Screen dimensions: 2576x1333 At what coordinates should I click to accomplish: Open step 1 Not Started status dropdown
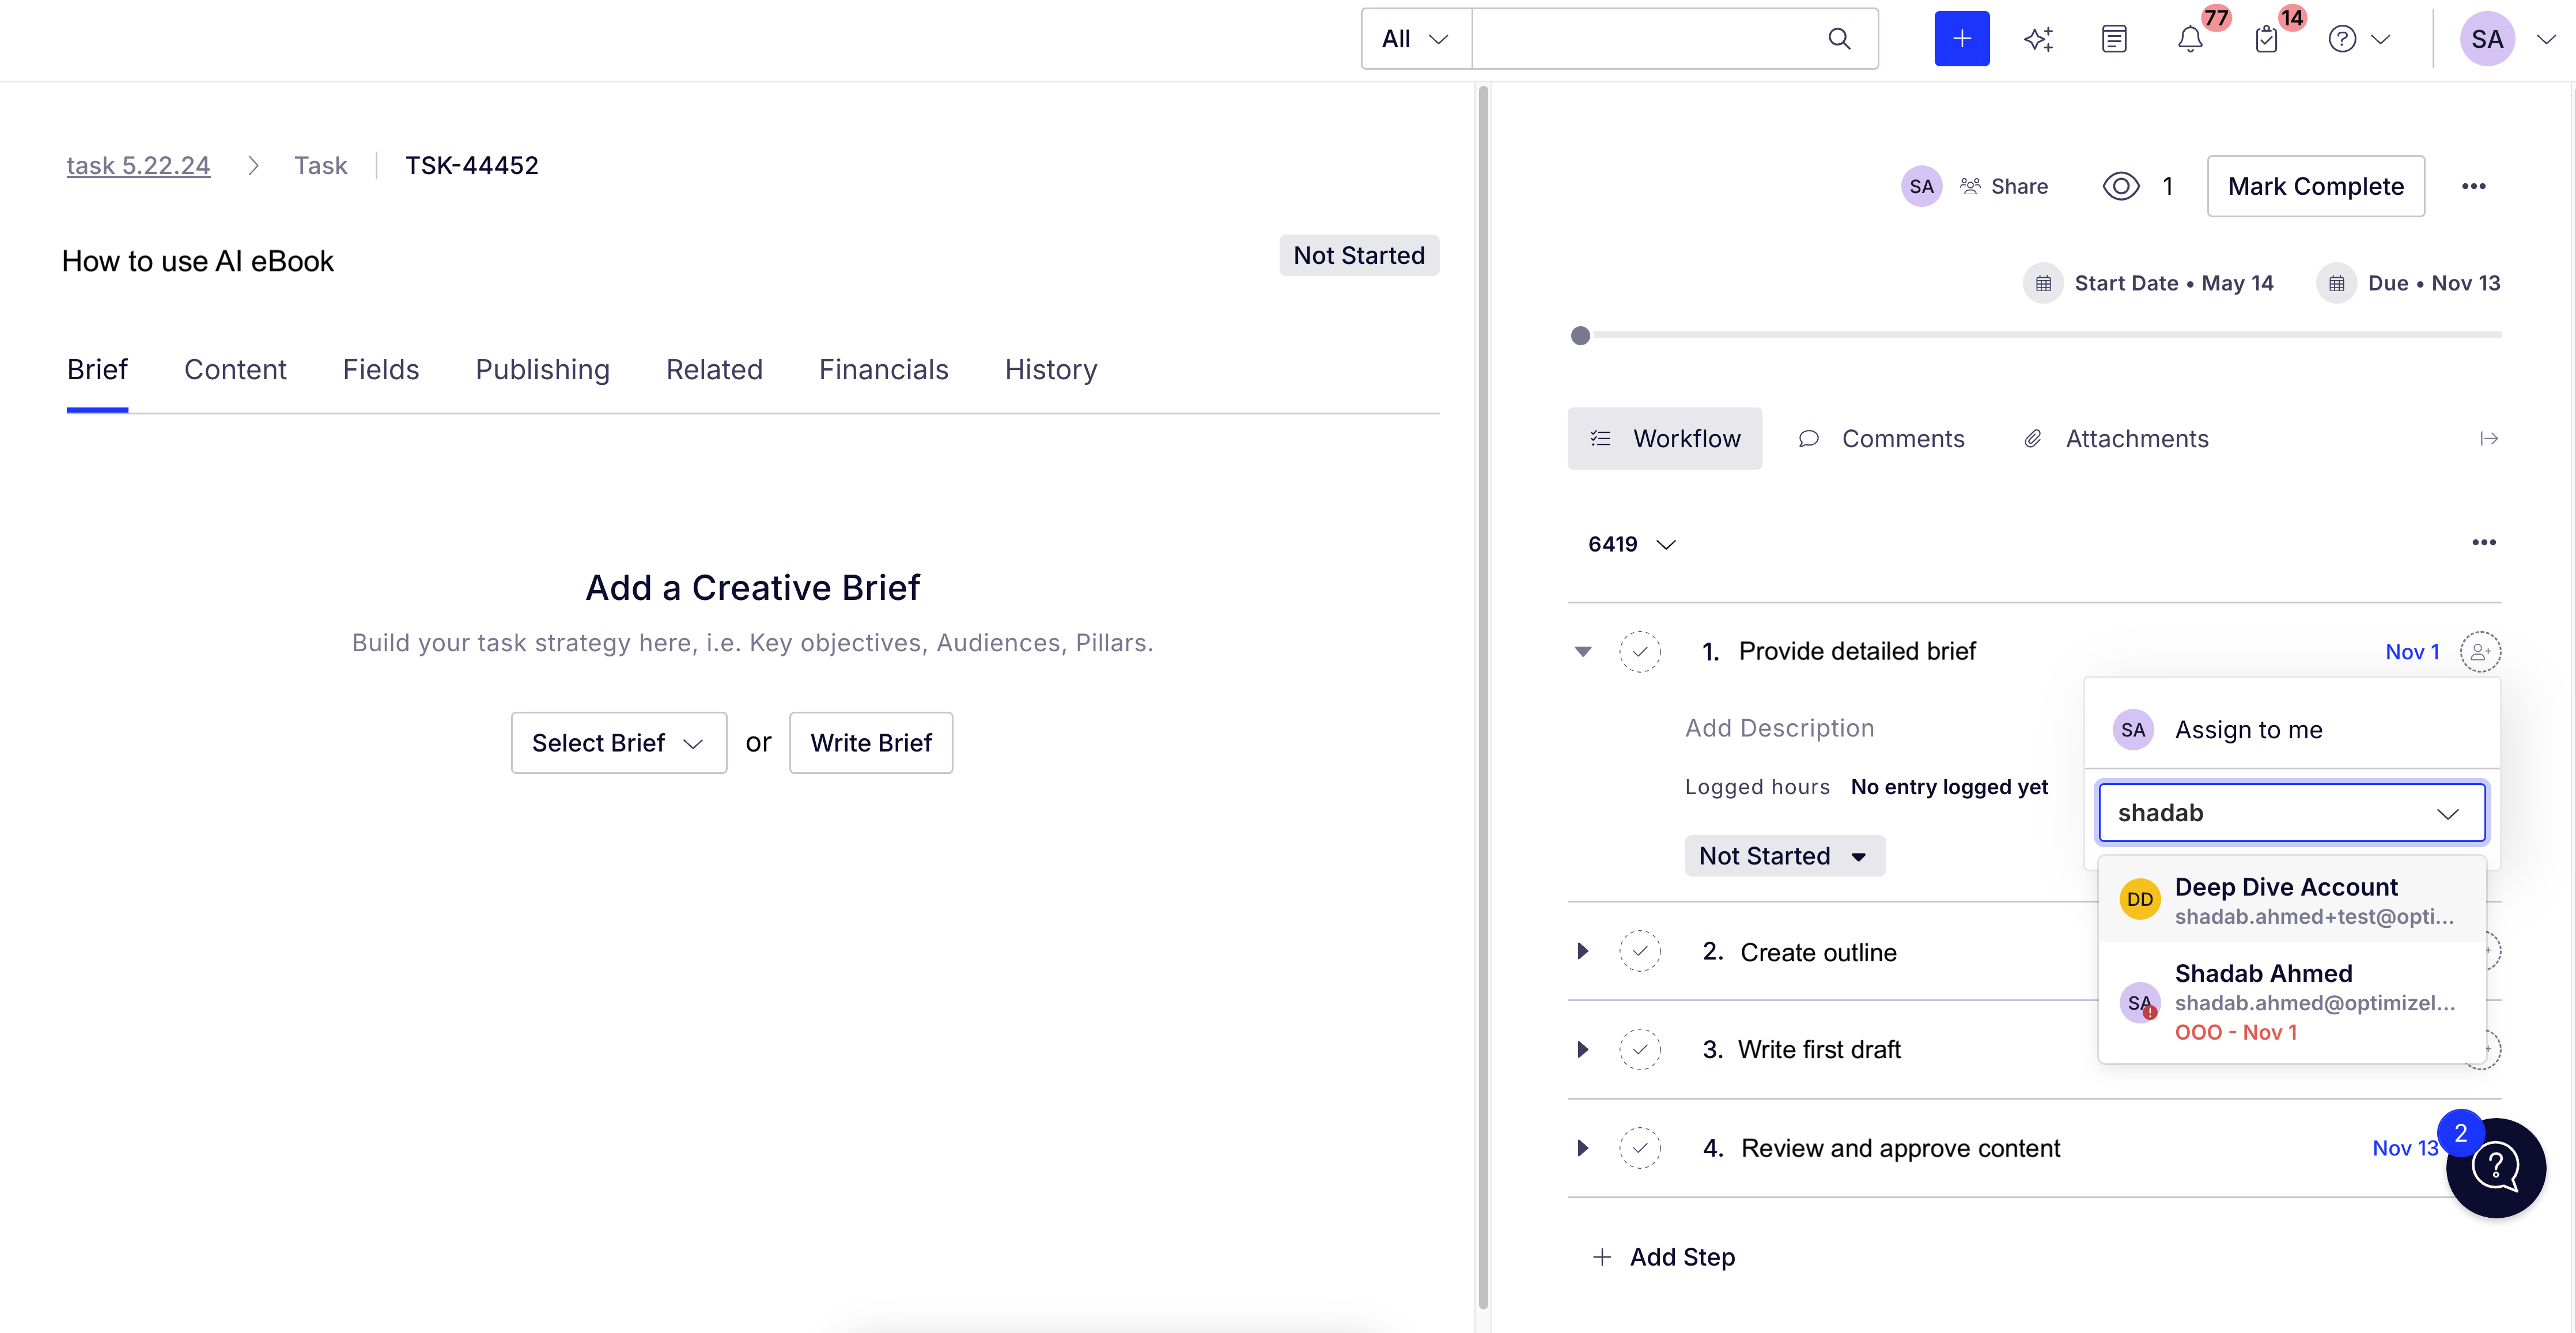point(1785,856)
